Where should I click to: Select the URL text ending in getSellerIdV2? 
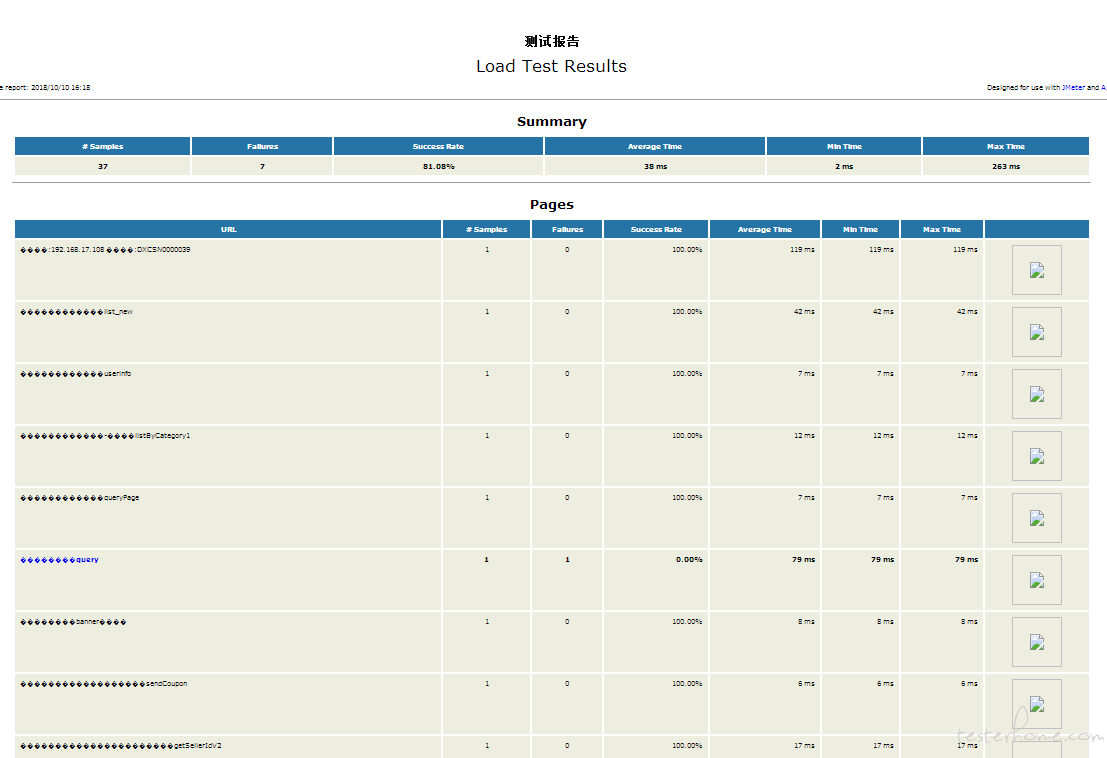(121, 746)
